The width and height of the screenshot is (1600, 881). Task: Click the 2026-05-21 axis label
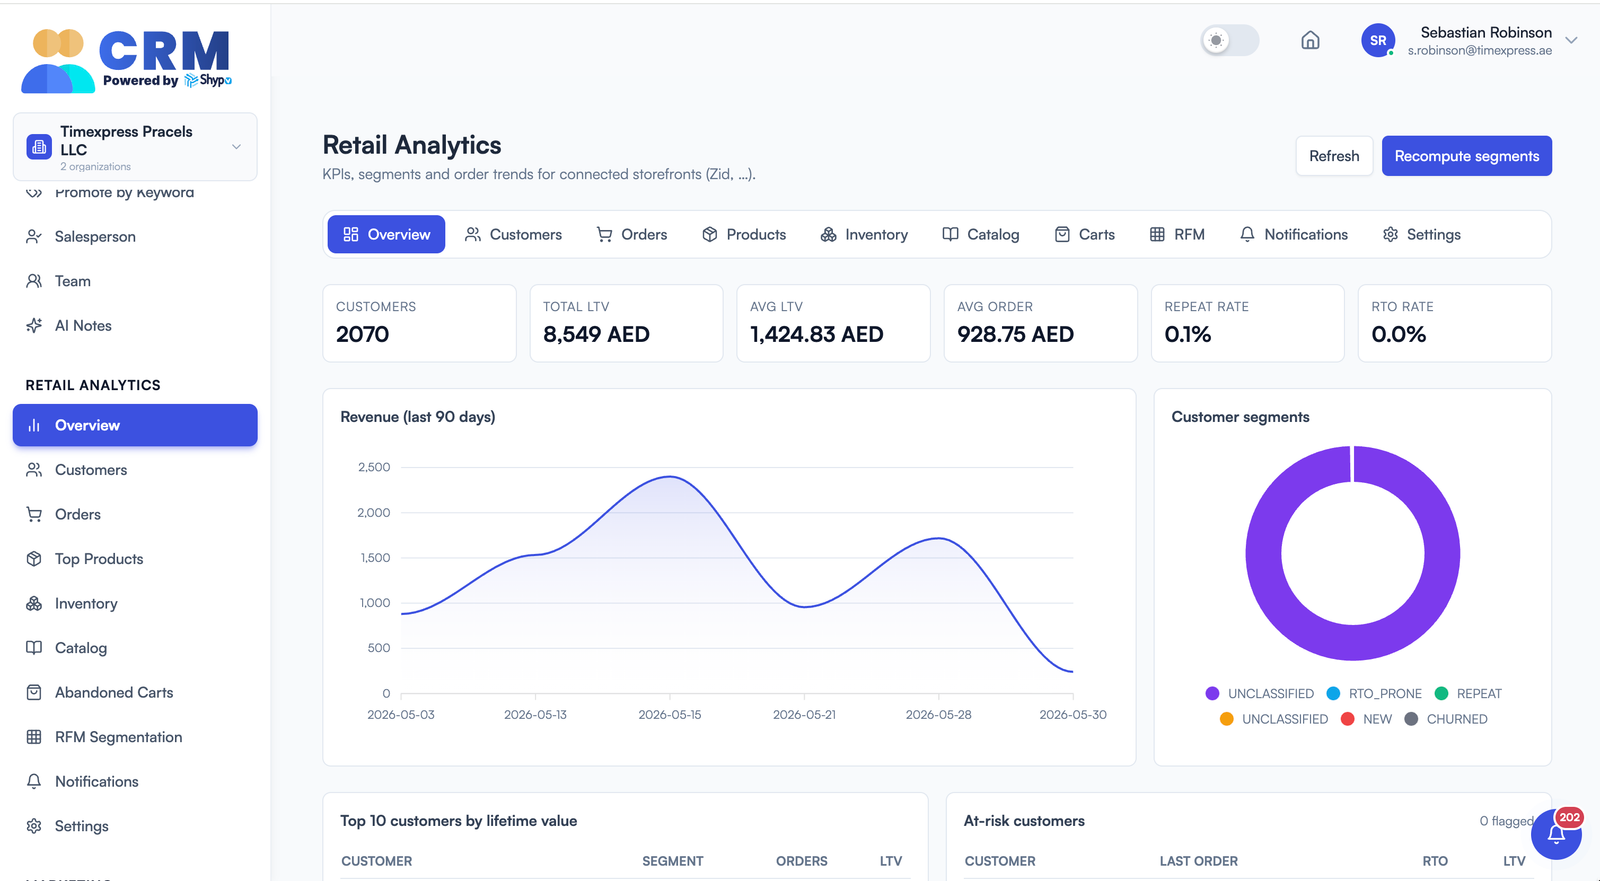(804, 714)
